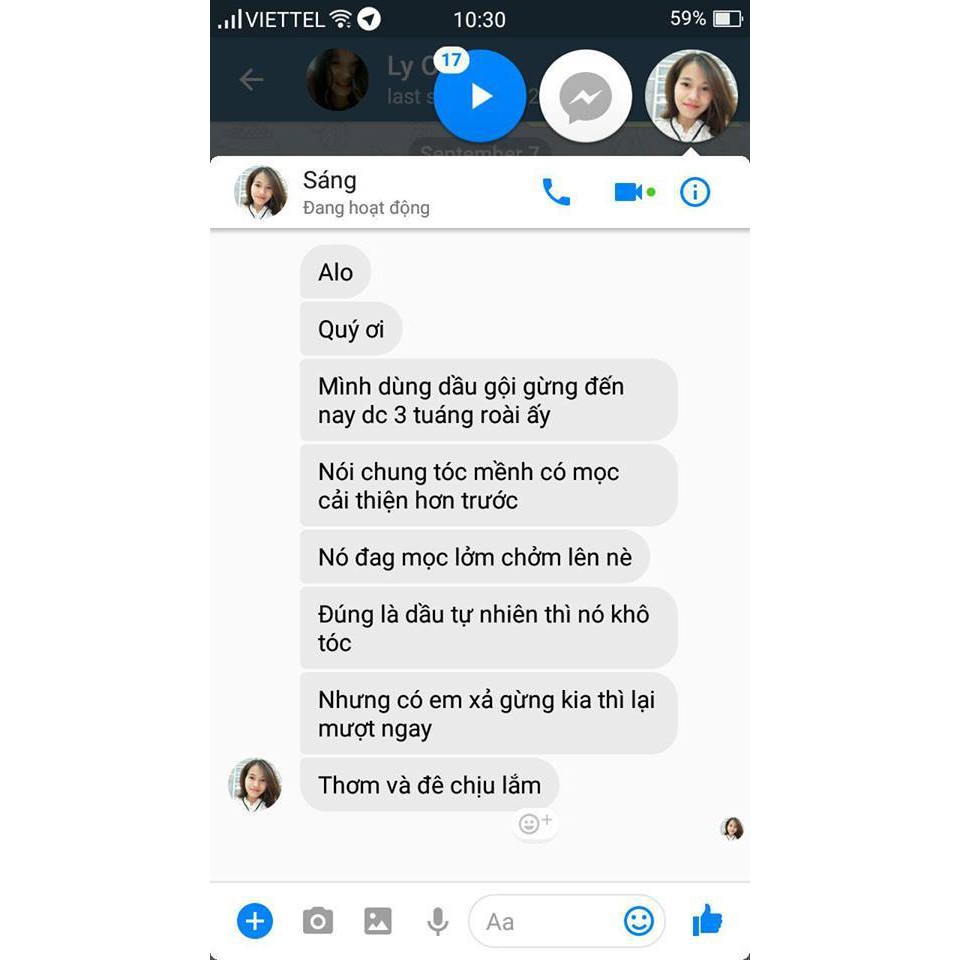Open conversation info for Sáng
The height and width of the screenshot is (960, 960).
pos(695,192)
